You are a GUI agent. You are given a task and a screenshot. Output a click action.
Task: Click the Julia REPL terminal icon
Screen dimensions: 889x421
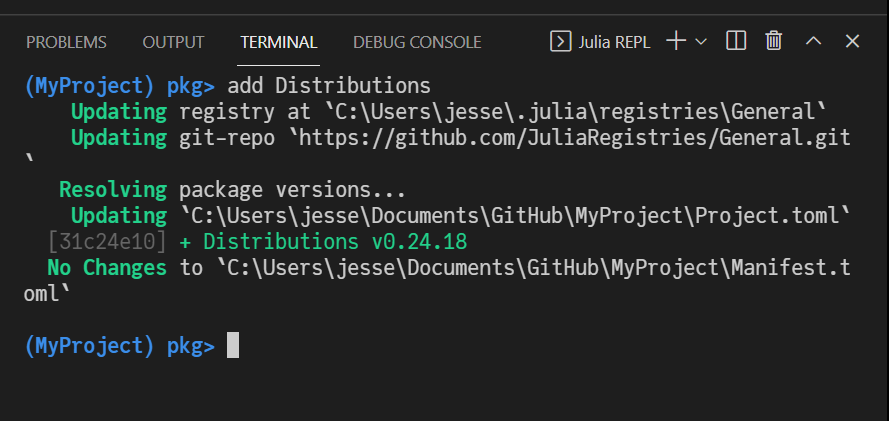[x=560, y=42]
